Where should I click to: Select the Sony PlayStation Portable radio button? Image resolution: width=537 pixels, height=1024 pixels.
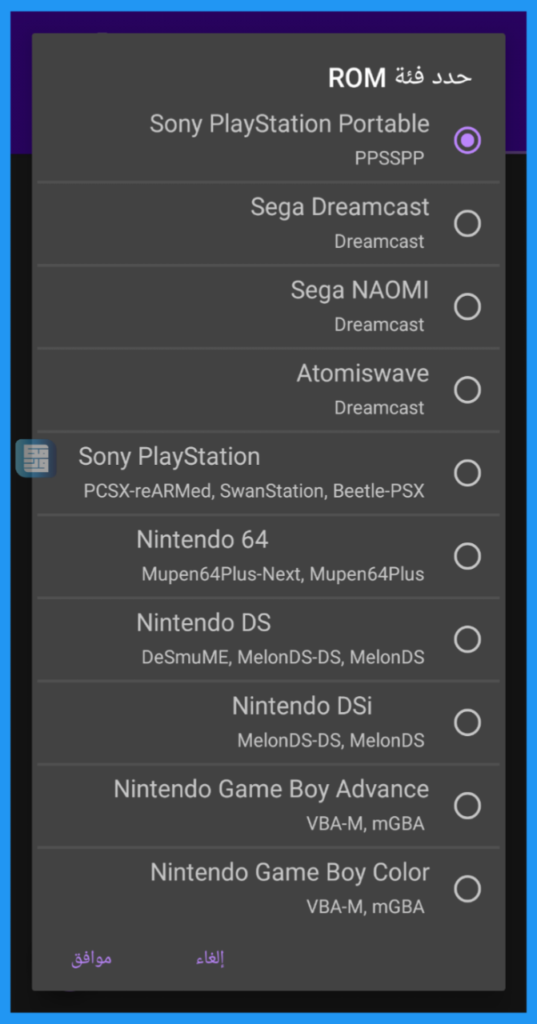pos(467,140)
